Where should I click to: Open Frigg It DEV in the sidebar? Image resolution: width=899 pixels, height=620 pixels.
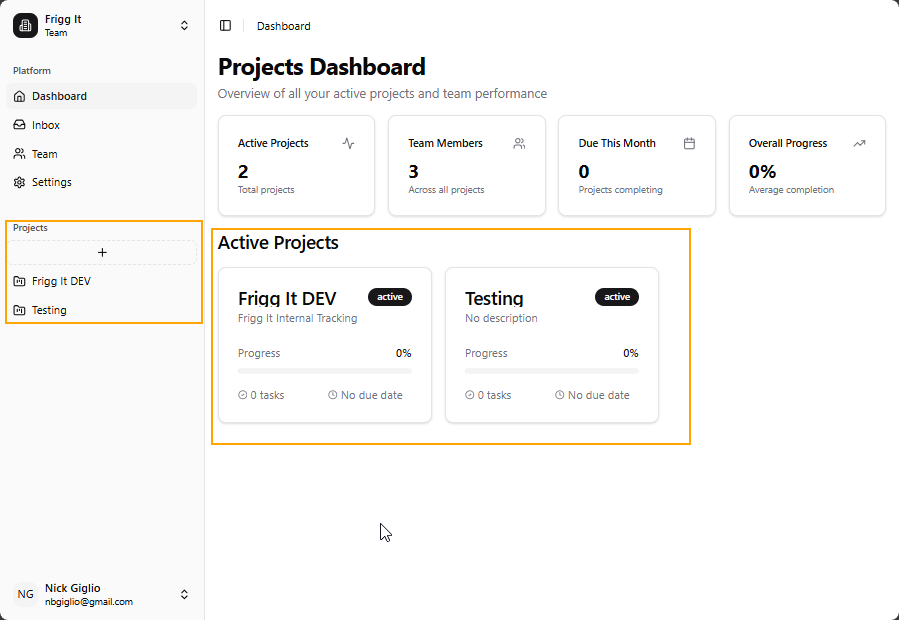tap(61, 281)
